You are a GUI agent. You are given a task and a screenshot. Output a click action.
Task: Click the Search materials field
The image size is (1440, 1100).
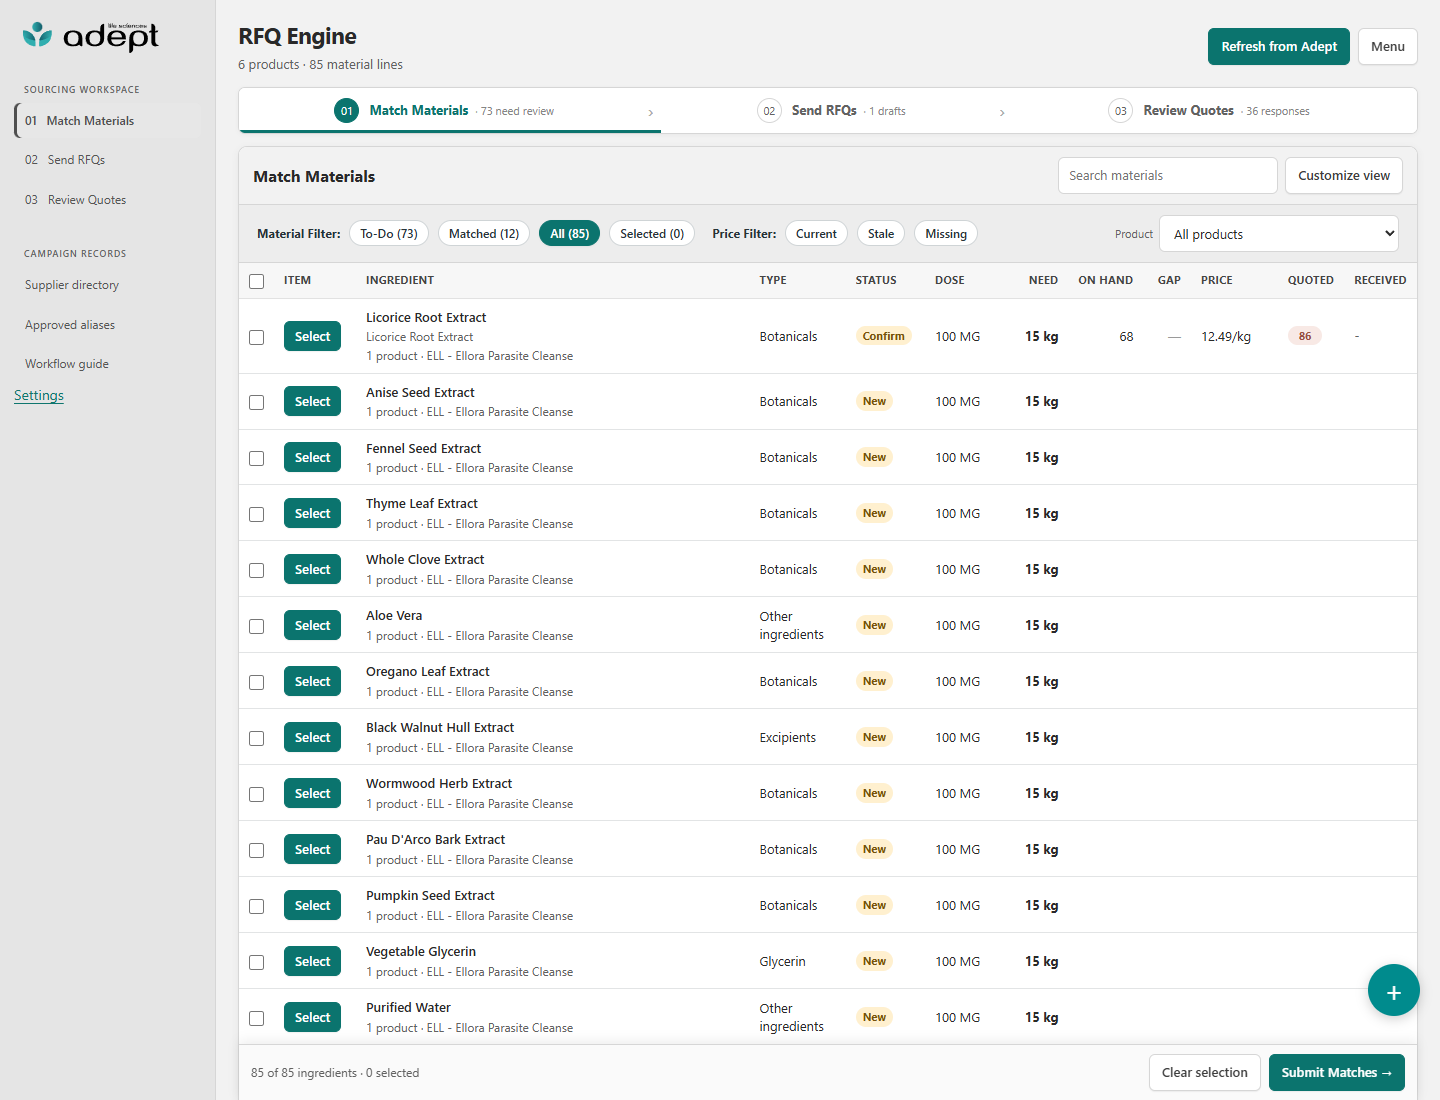[1168, 175]
